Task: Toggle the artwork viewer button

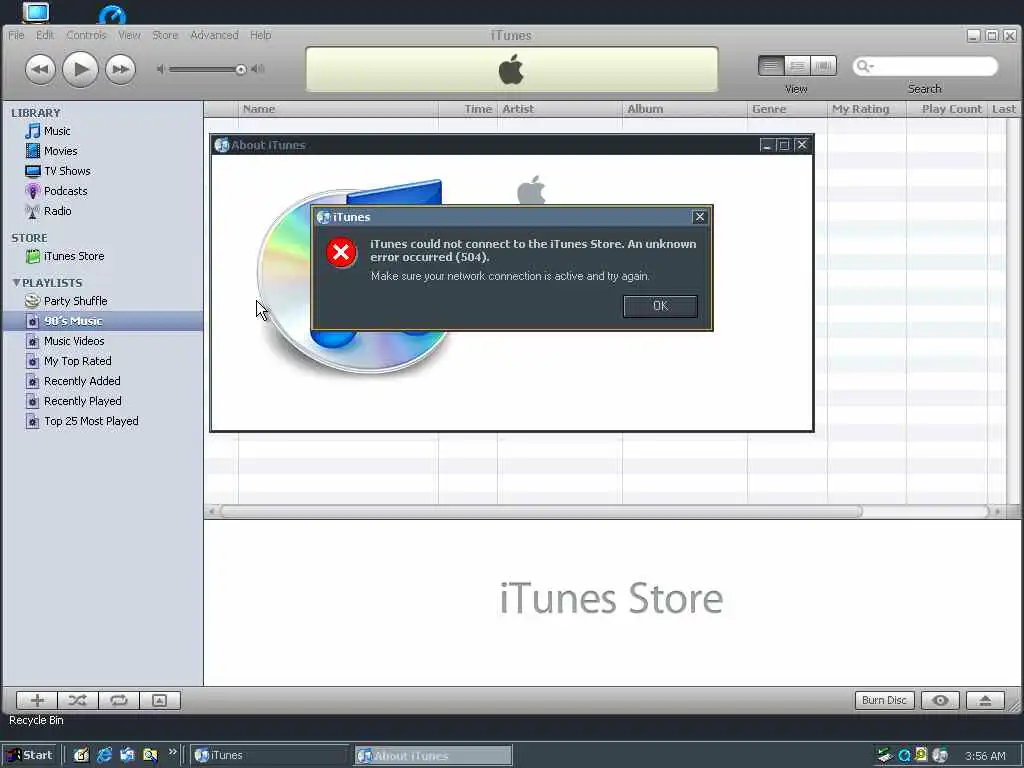Action: click(159, 700)
